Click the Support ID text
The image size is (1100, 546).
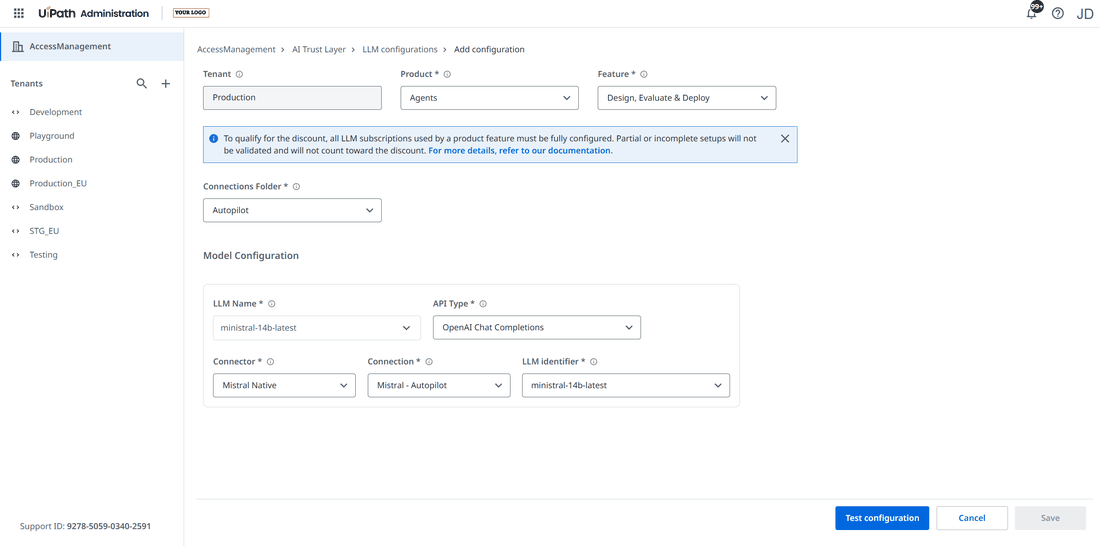(86, 526)
